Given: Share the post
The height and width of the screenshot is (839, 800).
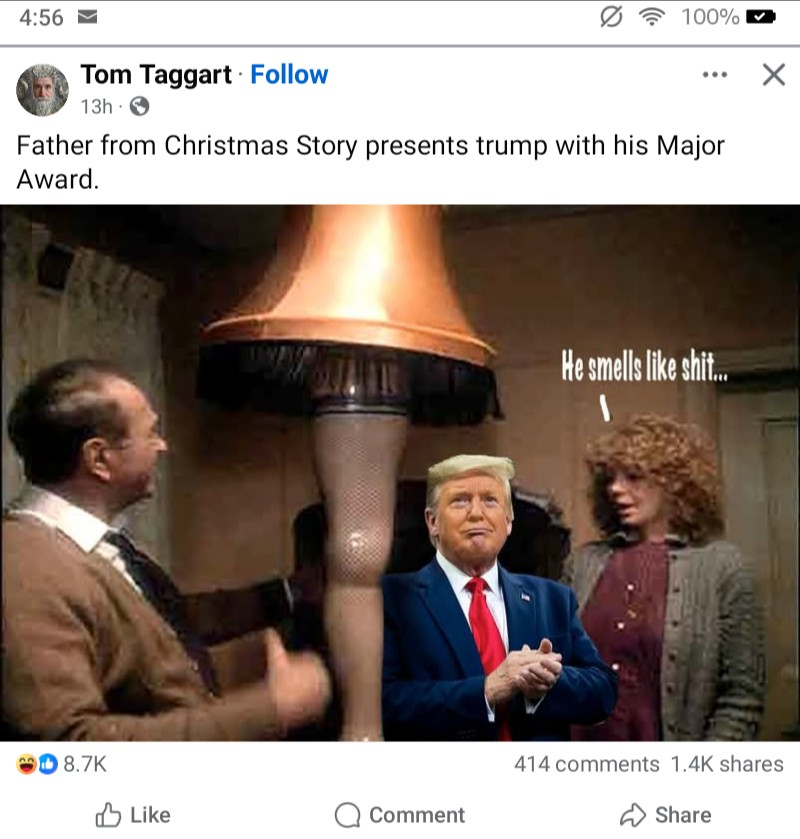Looking at the screenshot, I should 666,815.
